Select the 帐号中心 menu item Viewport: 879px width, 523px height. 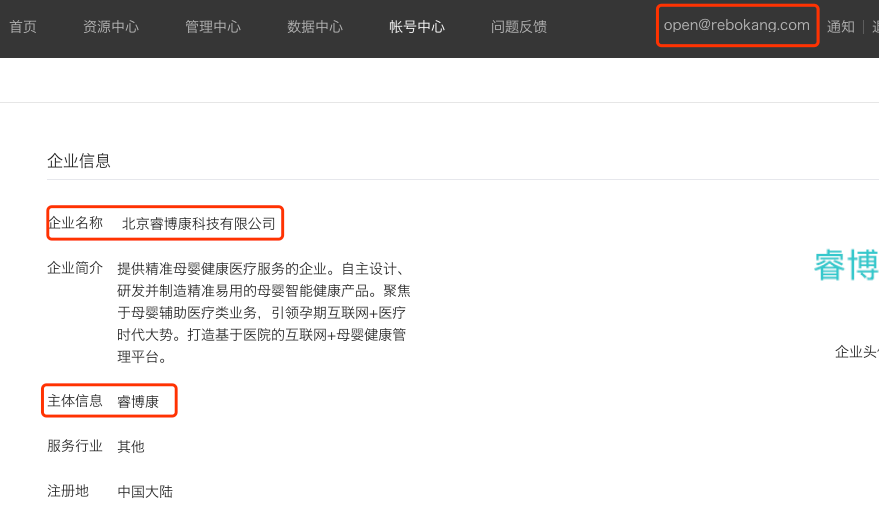[417, 27]
